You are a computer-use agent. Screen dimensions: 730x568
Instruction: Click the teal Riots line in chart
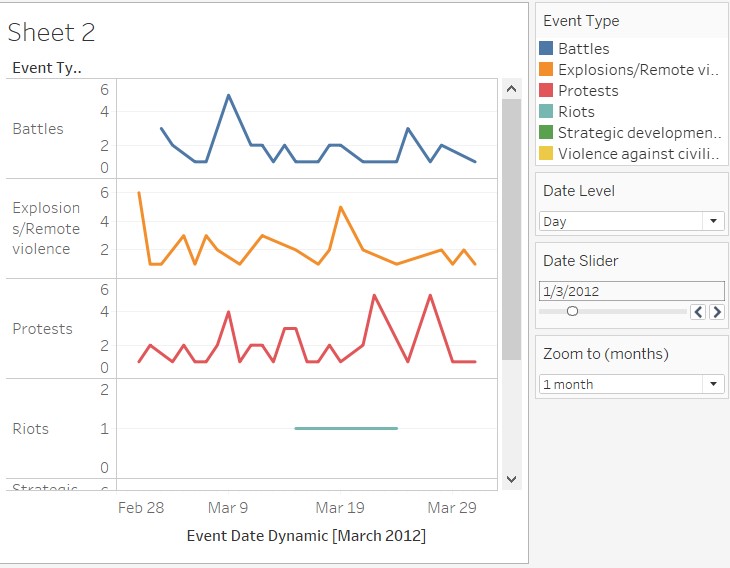(346, 428)
